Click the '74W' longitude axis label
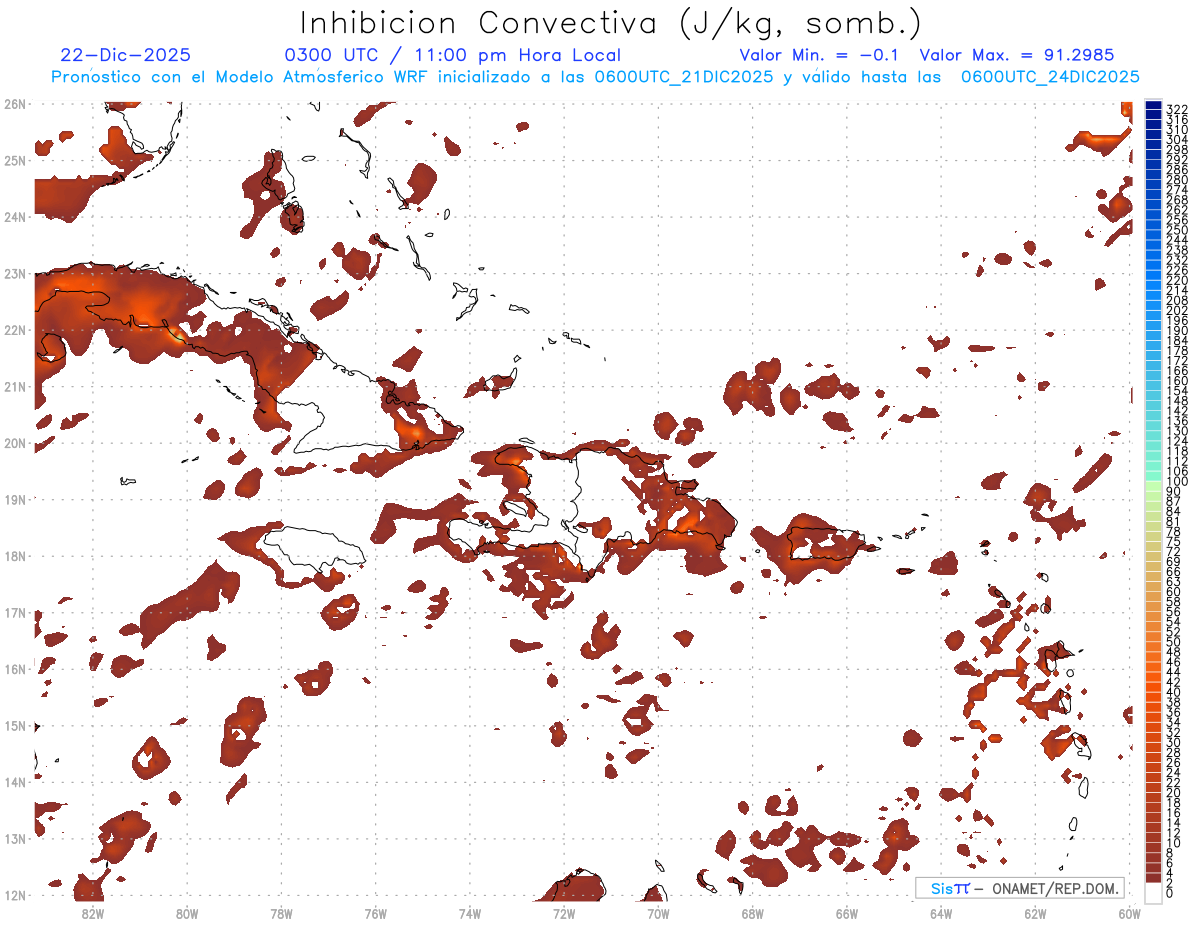Viewport: 1200px width, 927px height. (469, 913)
